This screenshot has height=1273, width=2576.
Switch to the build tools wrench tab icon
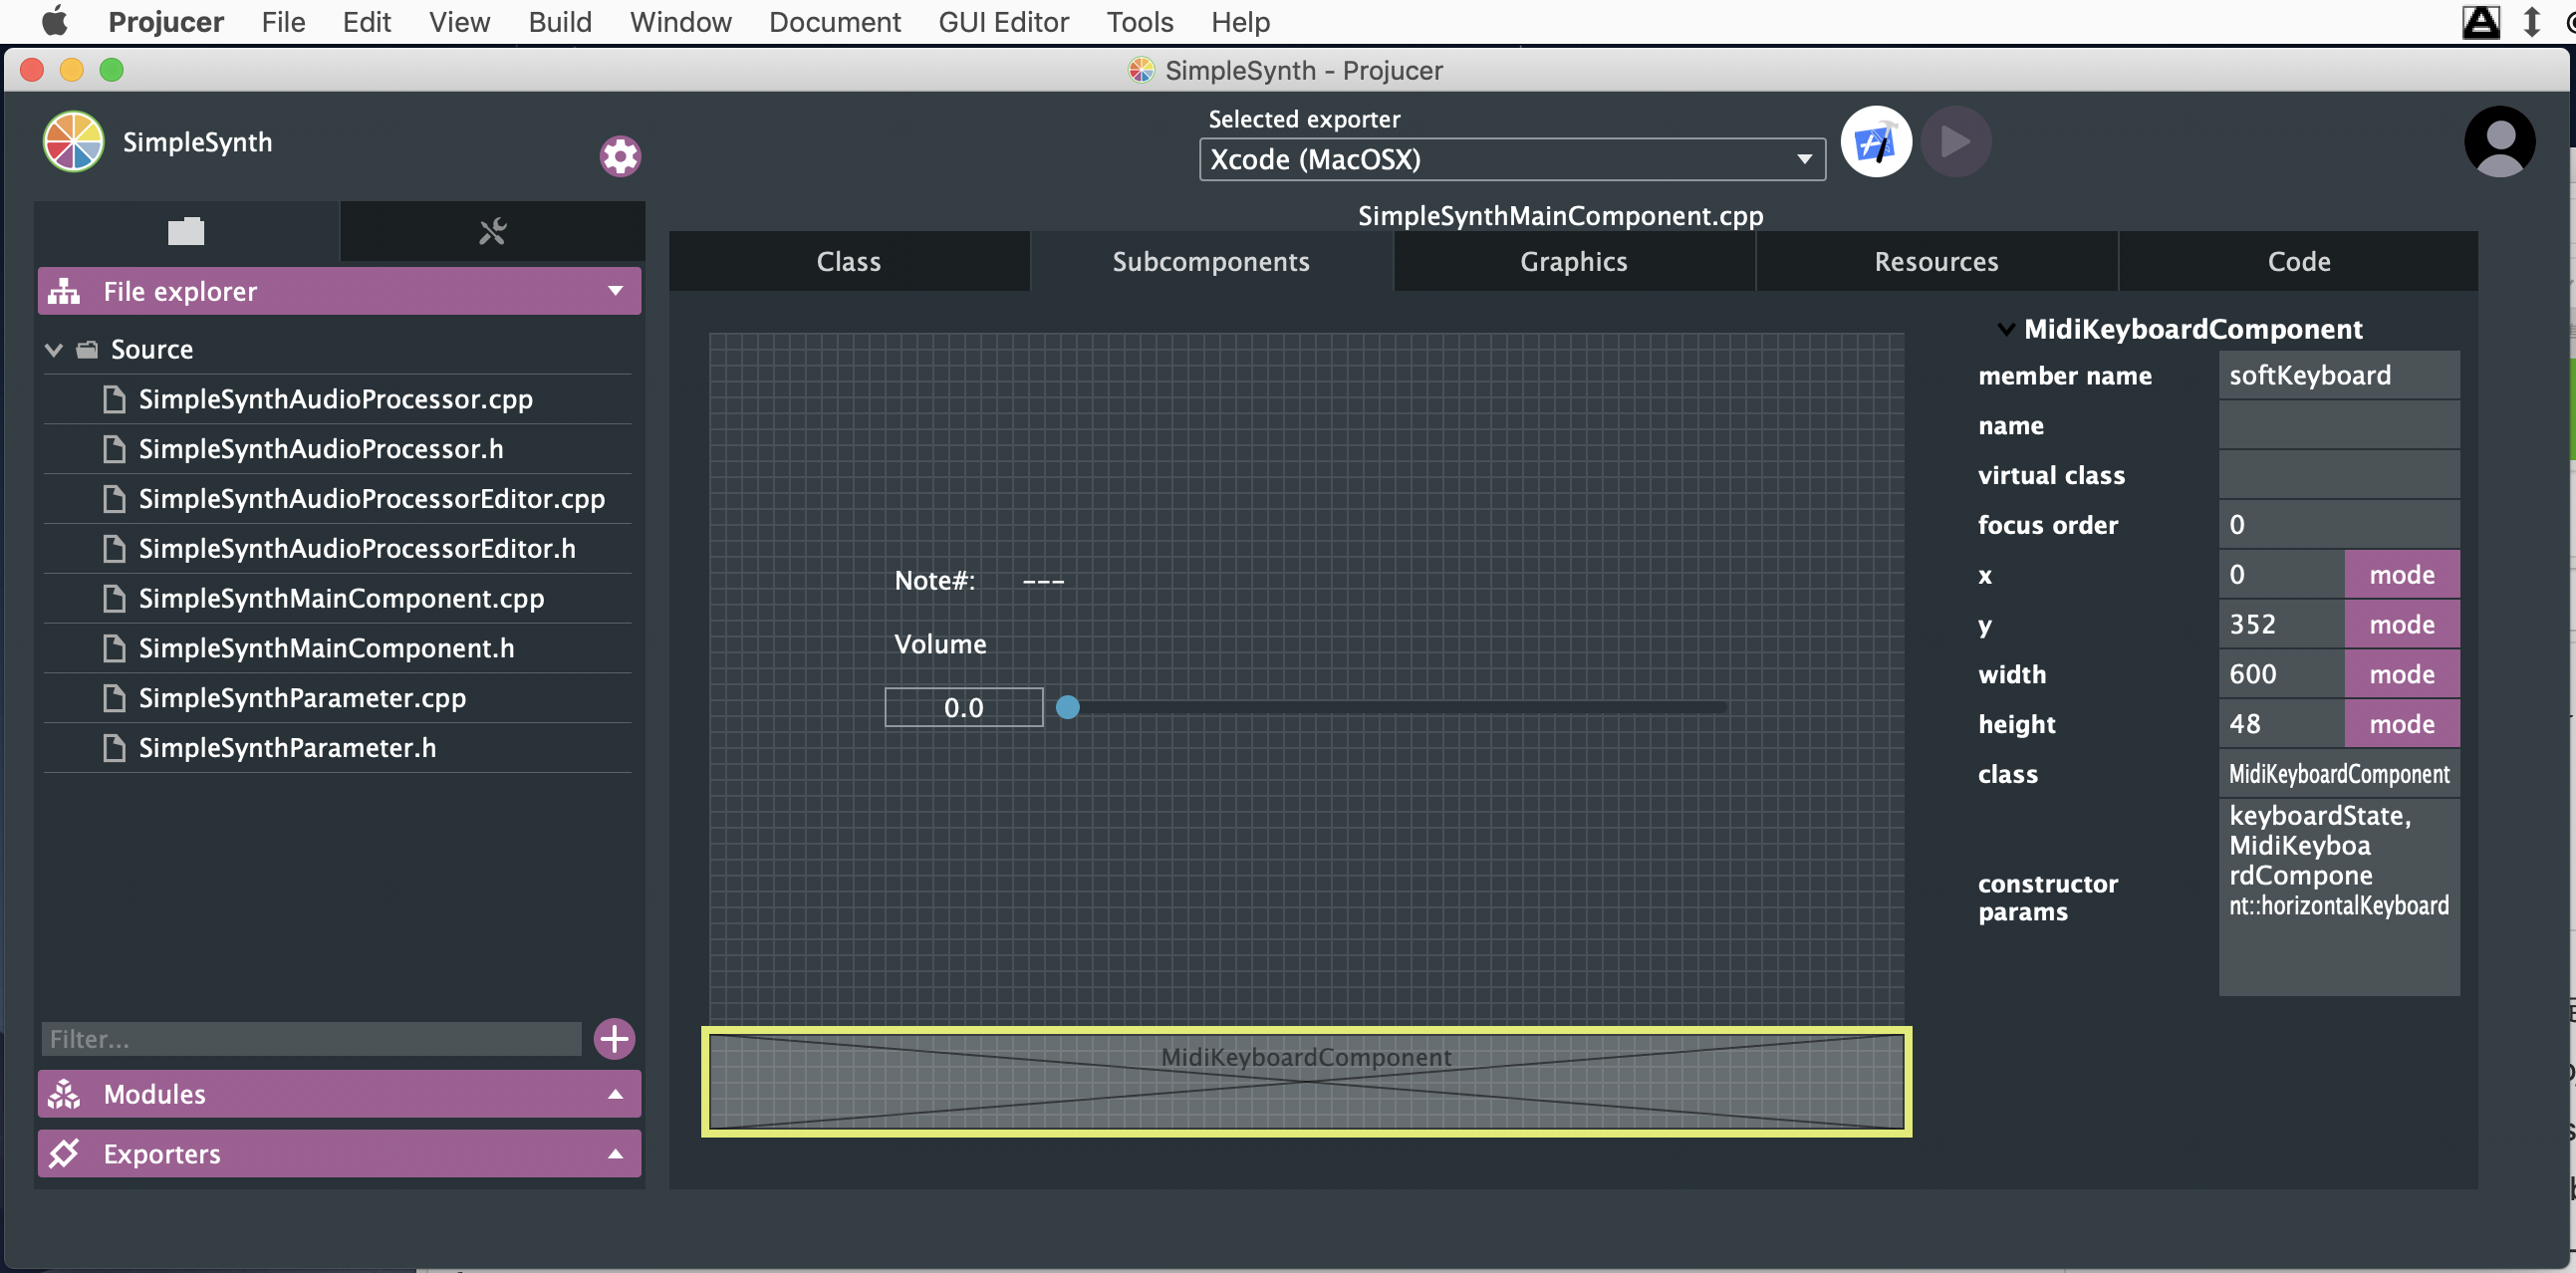point(492,231)
